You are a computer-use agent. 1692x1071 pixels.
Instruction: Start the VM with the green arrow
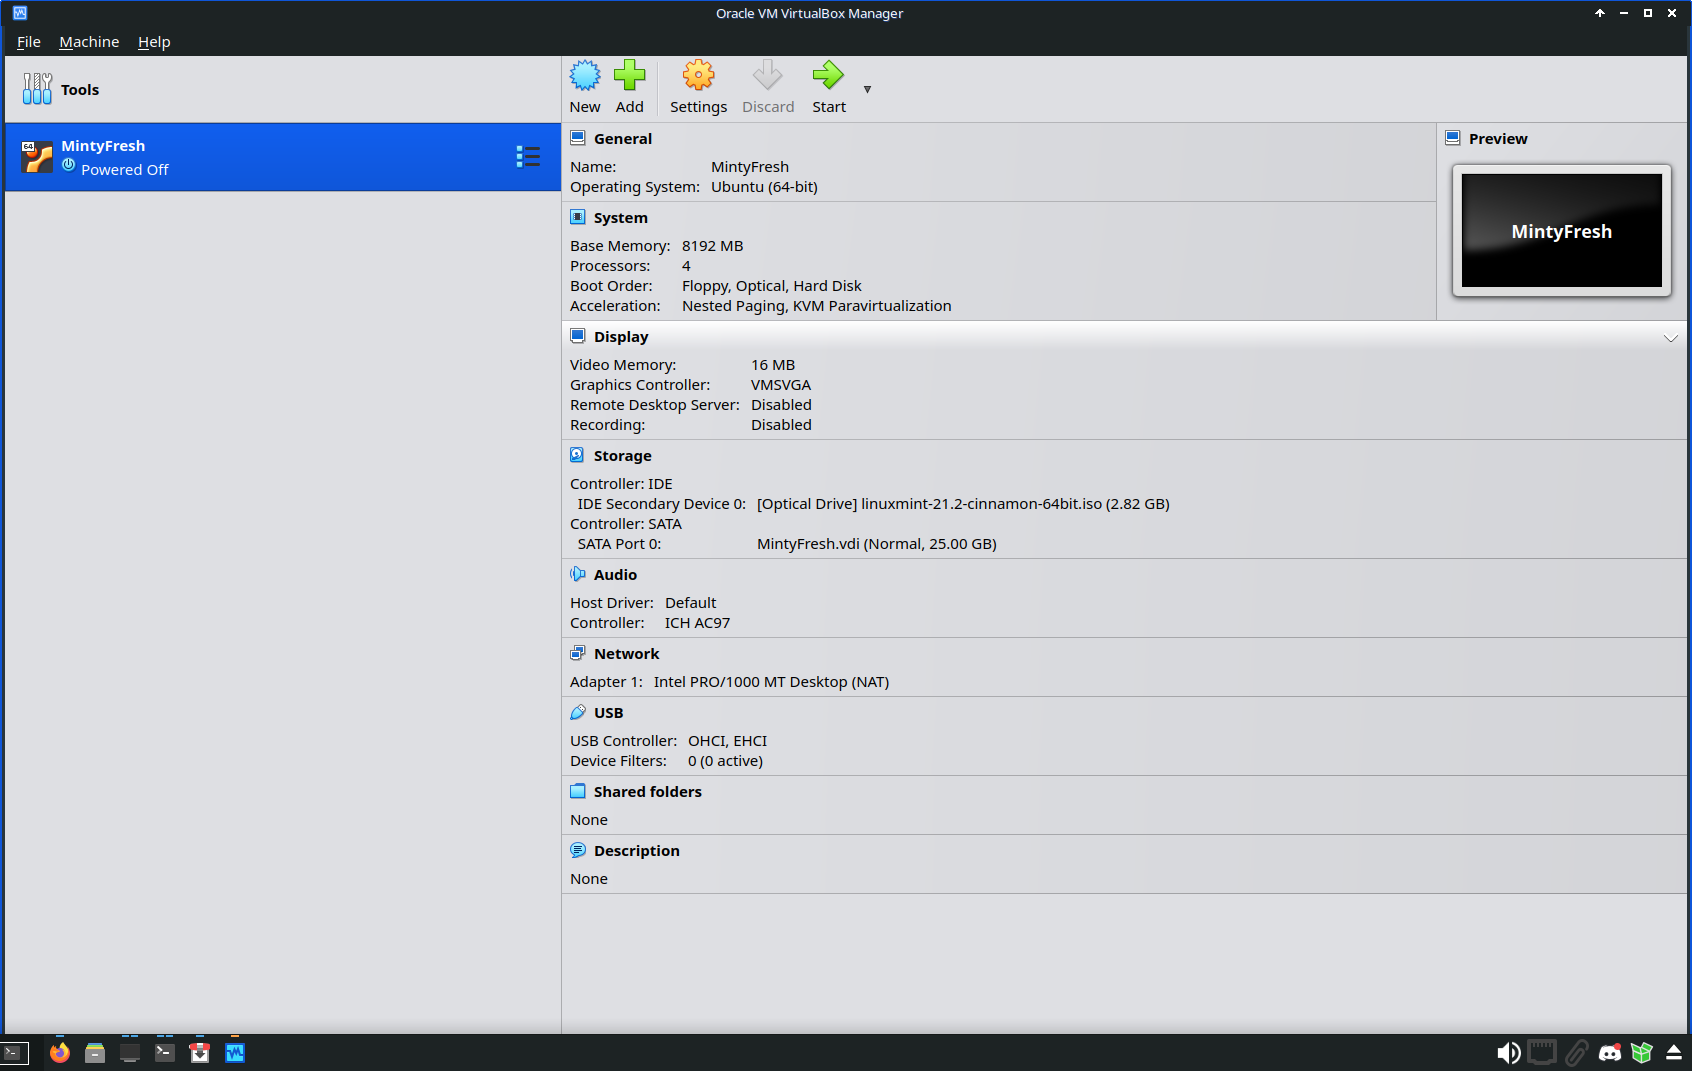(828, 75)
